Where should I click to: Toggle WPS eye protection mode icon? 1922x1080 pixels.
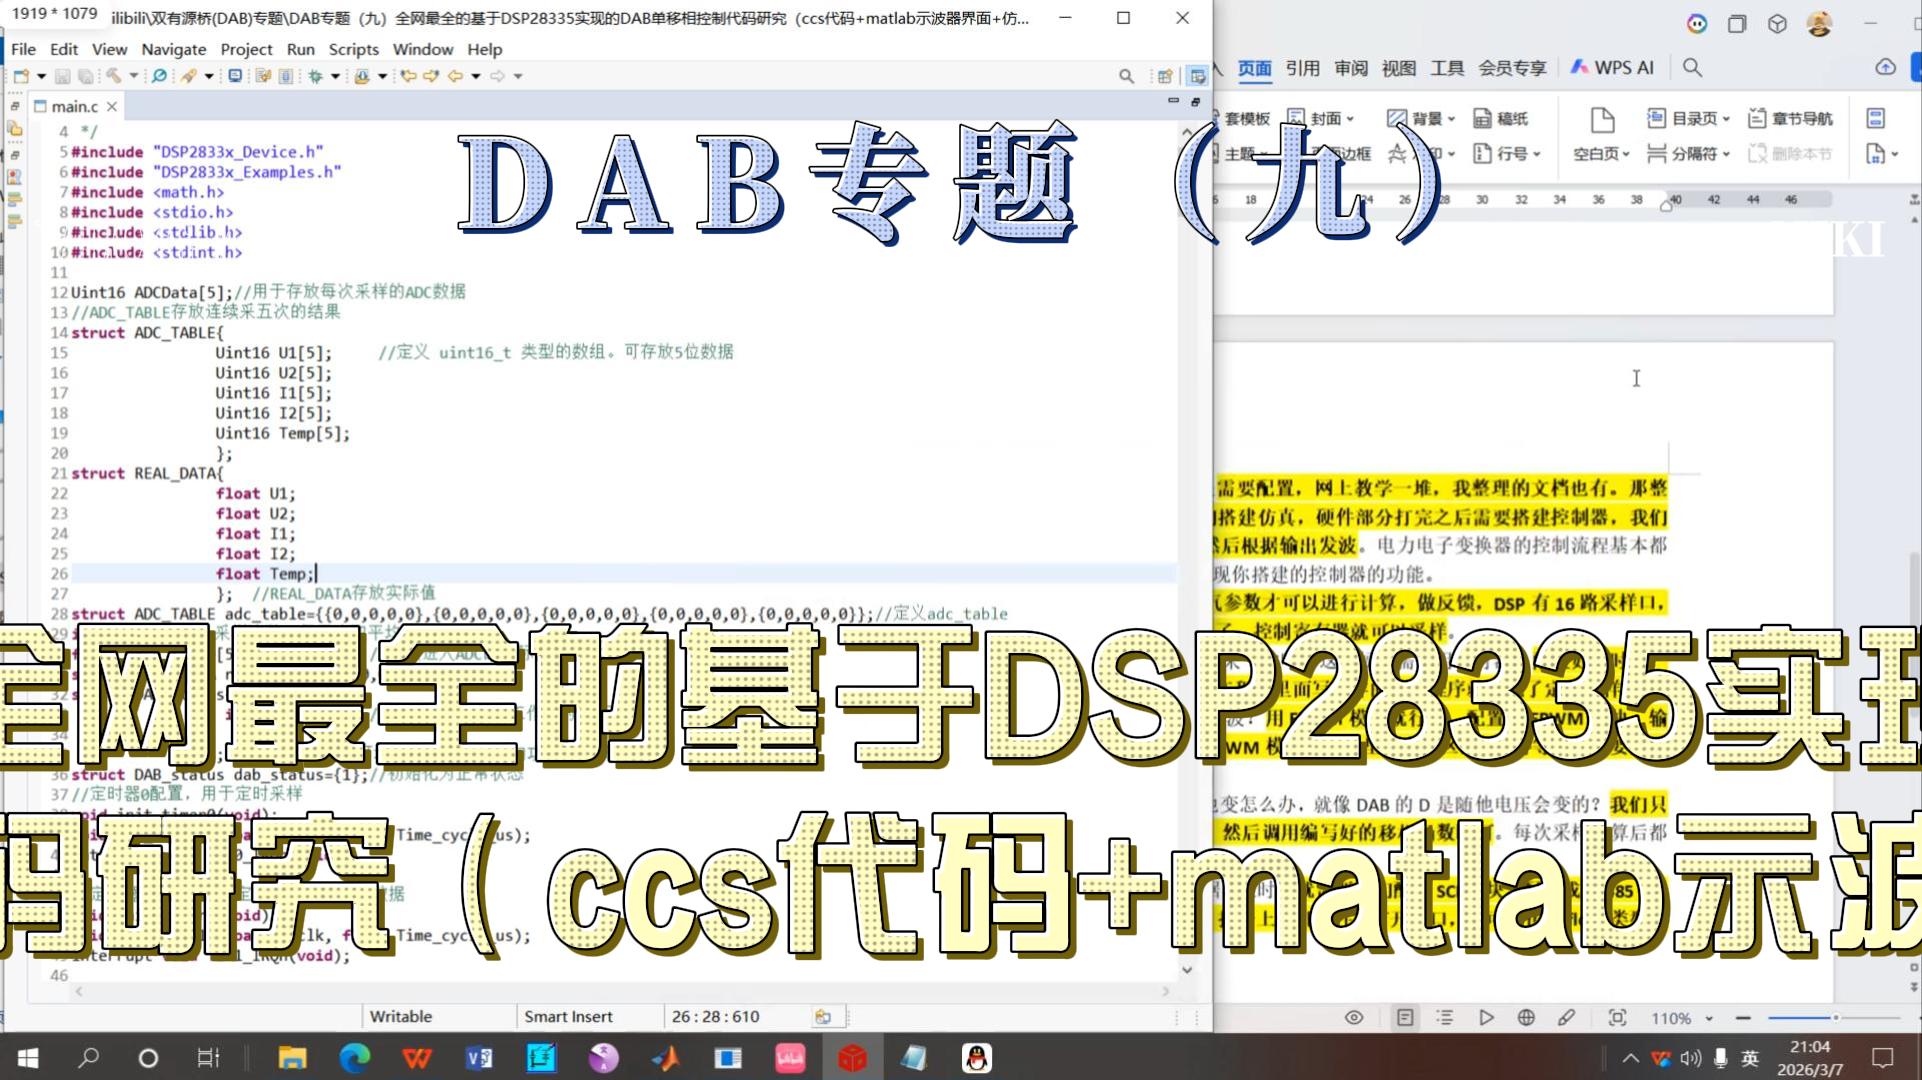[1354, 1017]
